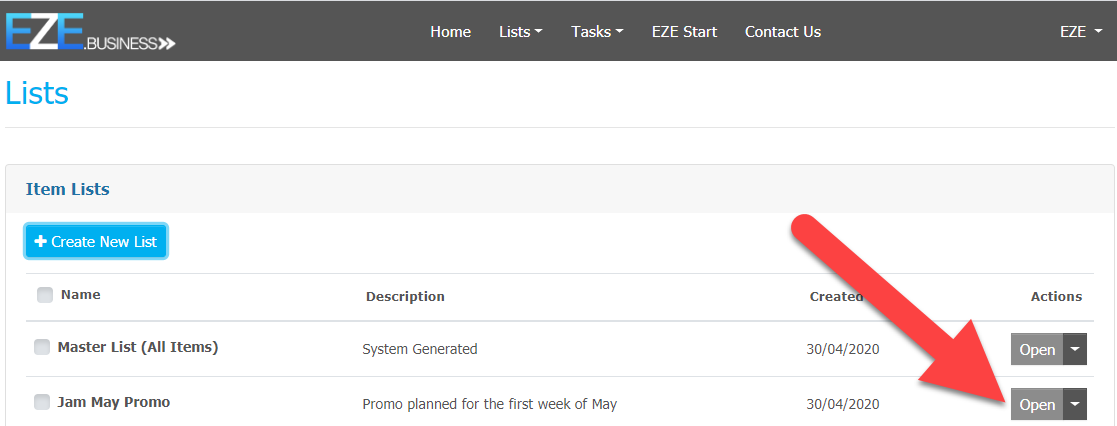Navigate to Contact Us
The width and height of the screenshot is (1117, 426).
click(782, 32)
